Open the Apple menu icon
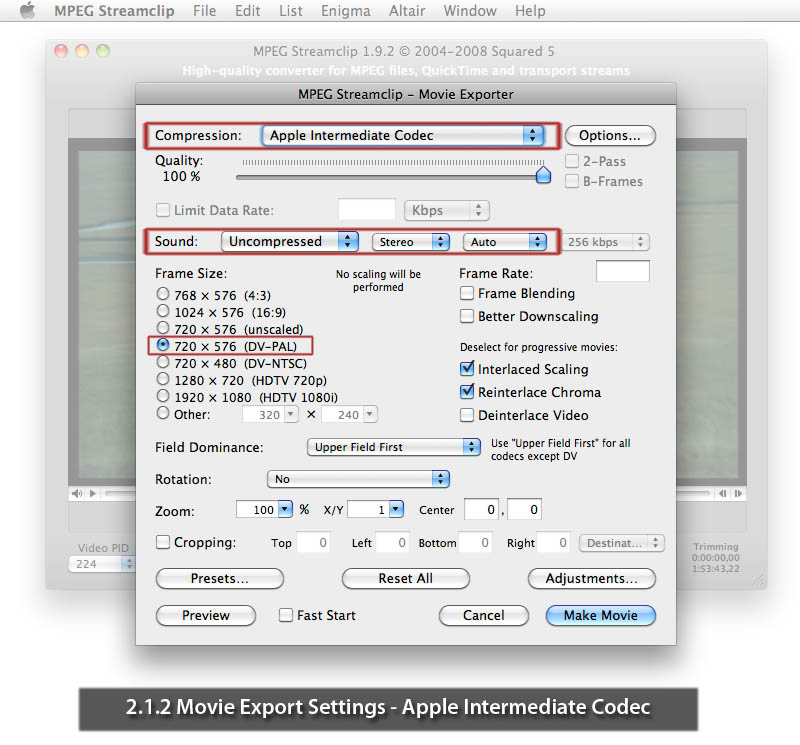The width and height of the screenshot is (800, 745). pyautogui.click(x=28, y=10)
